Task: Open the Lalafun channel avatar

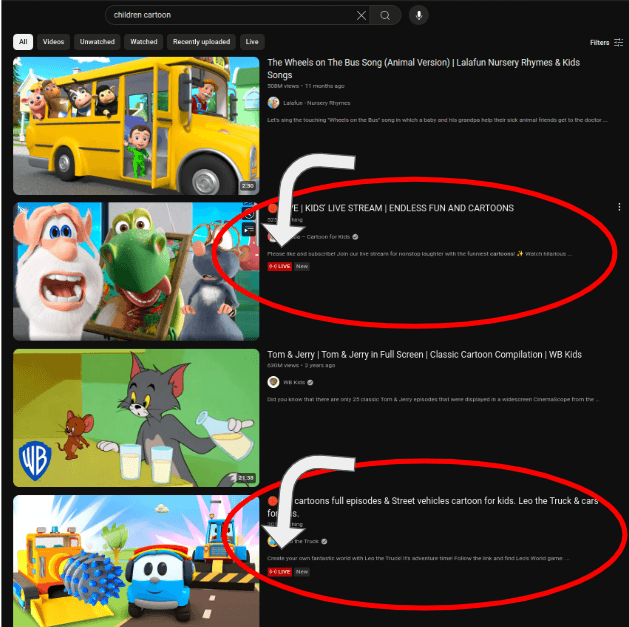Action: tap(274, 103)
